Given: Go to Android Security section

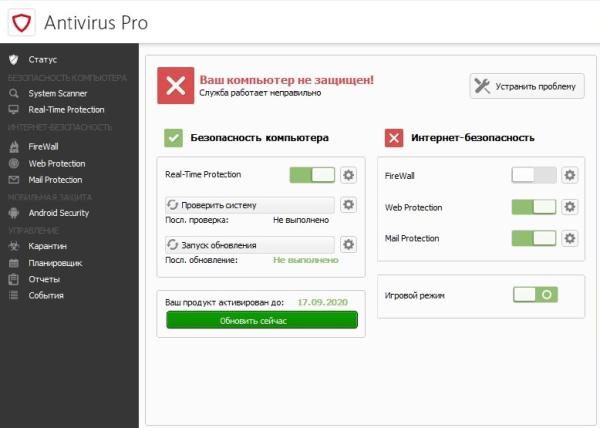Looking at the screenshot, I should click(59, 213).
